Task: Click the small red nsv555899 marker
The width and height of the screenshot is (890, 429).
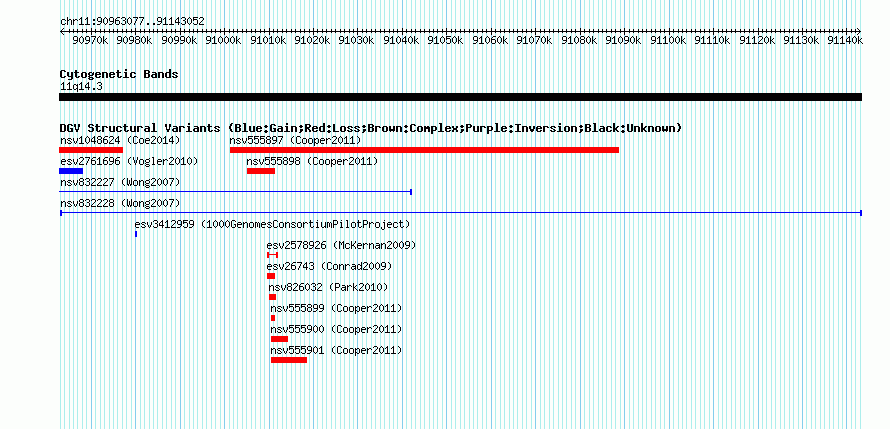Action: [272, 318]
